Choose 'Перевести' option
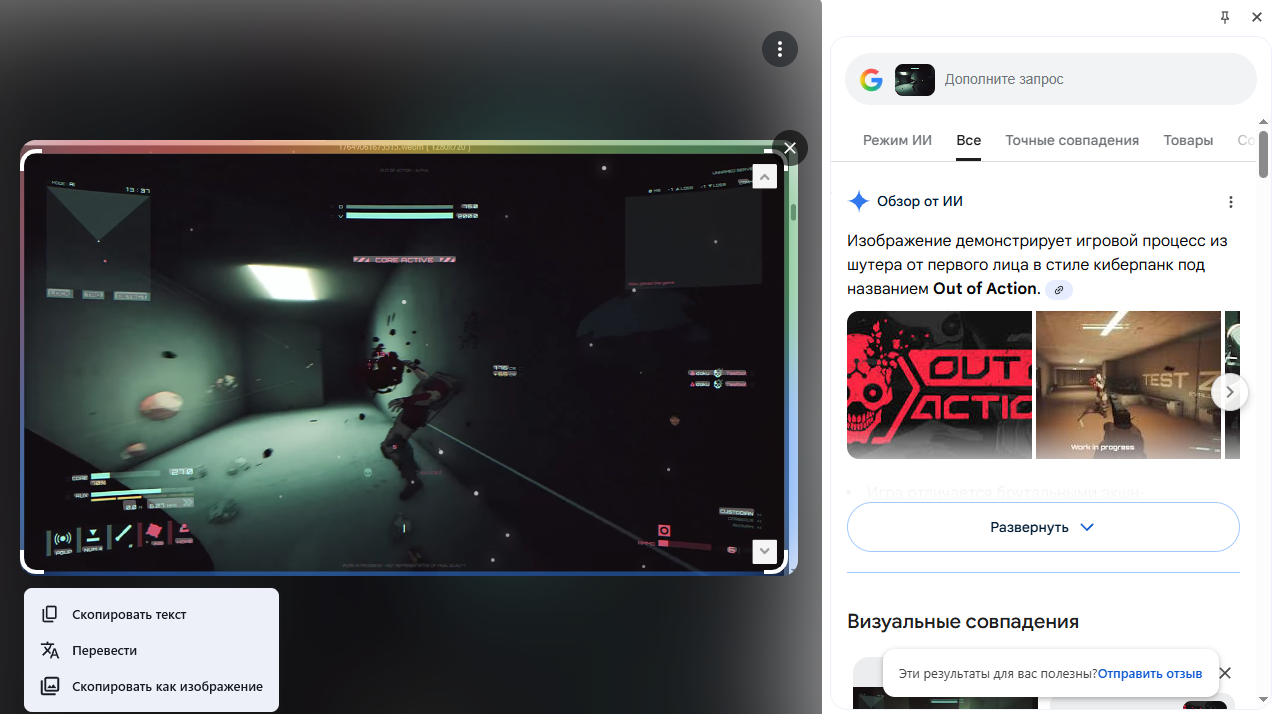Image resolution: width=1276 pixels, height=714 pixels. tap(151, 650)
